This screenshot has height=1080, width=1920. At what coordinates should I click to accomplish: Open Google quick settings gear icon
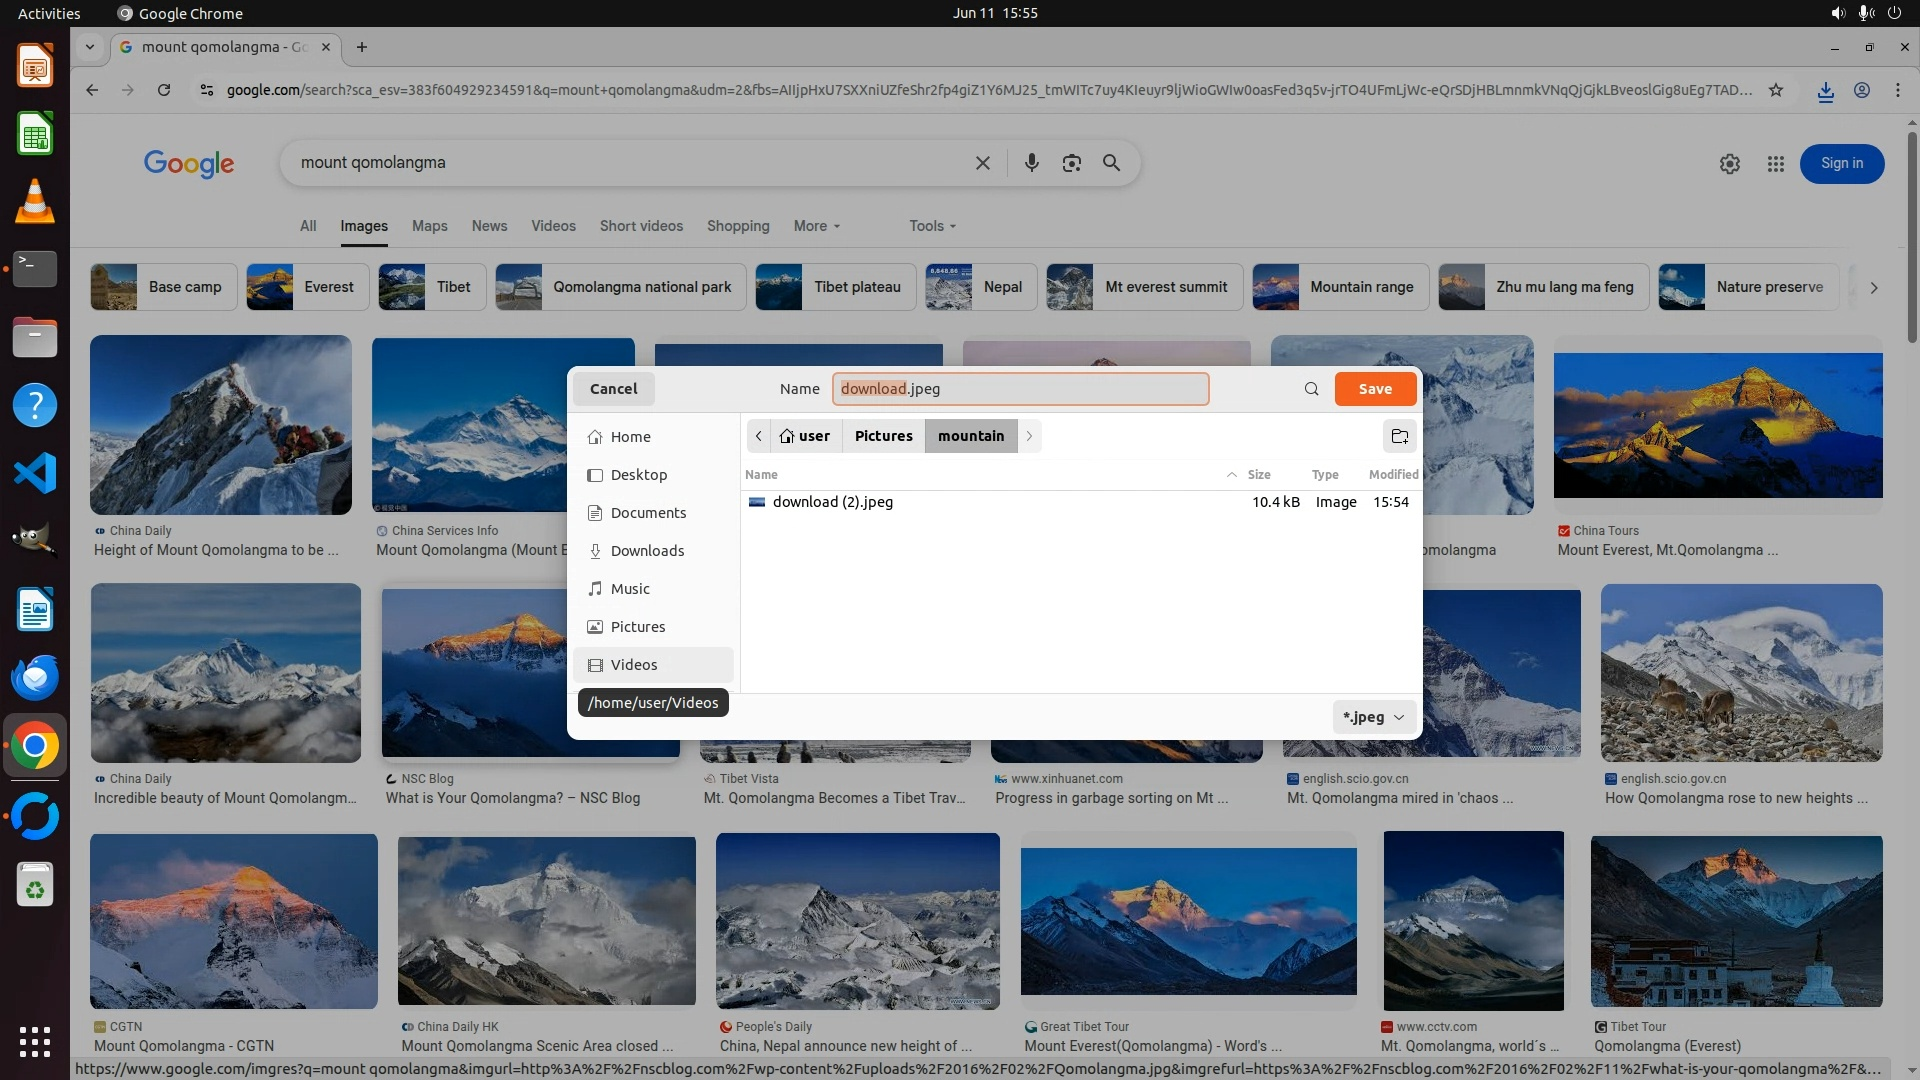tap(1729, 164)
